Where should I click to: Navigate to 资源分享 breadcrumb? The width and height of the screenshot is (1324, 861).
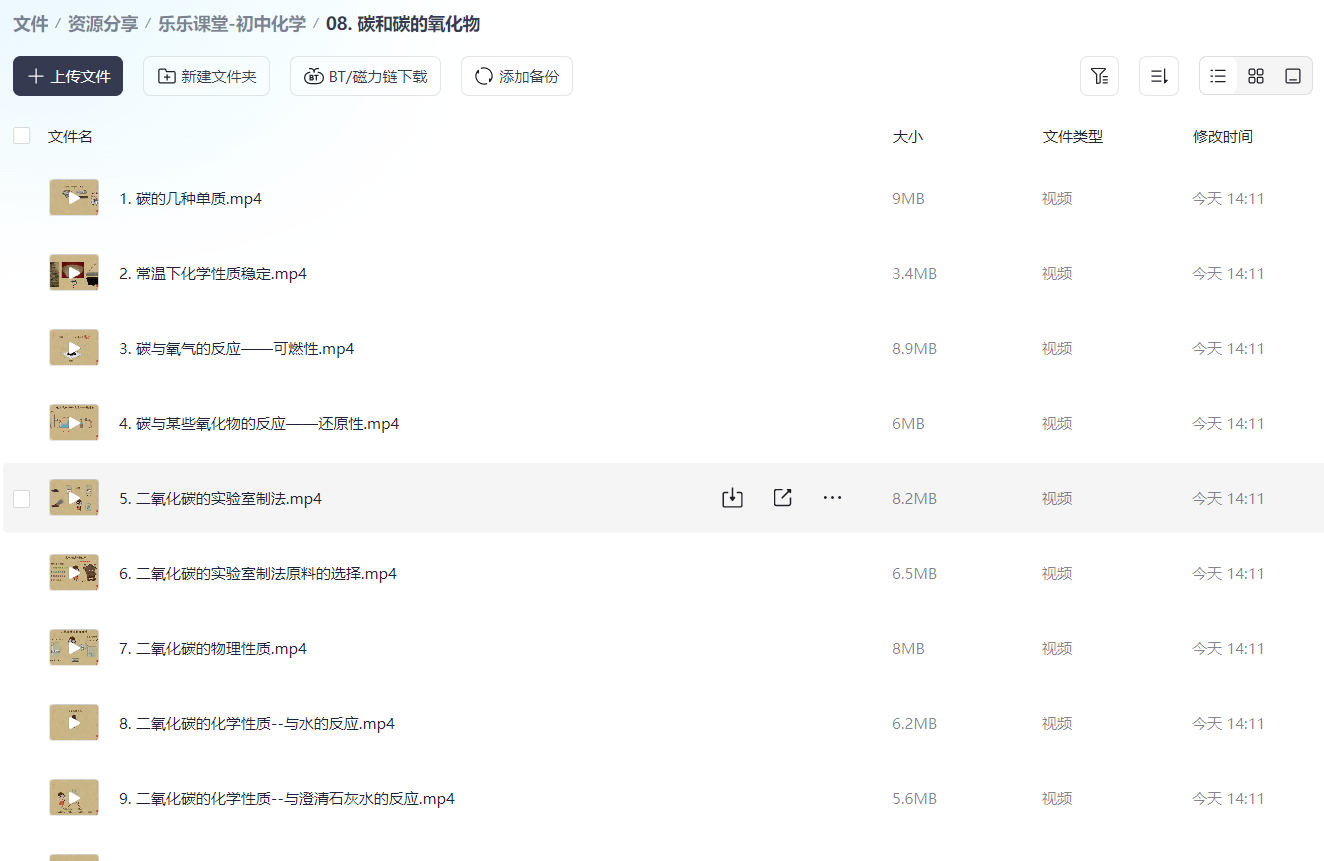(x=104, y=23)
